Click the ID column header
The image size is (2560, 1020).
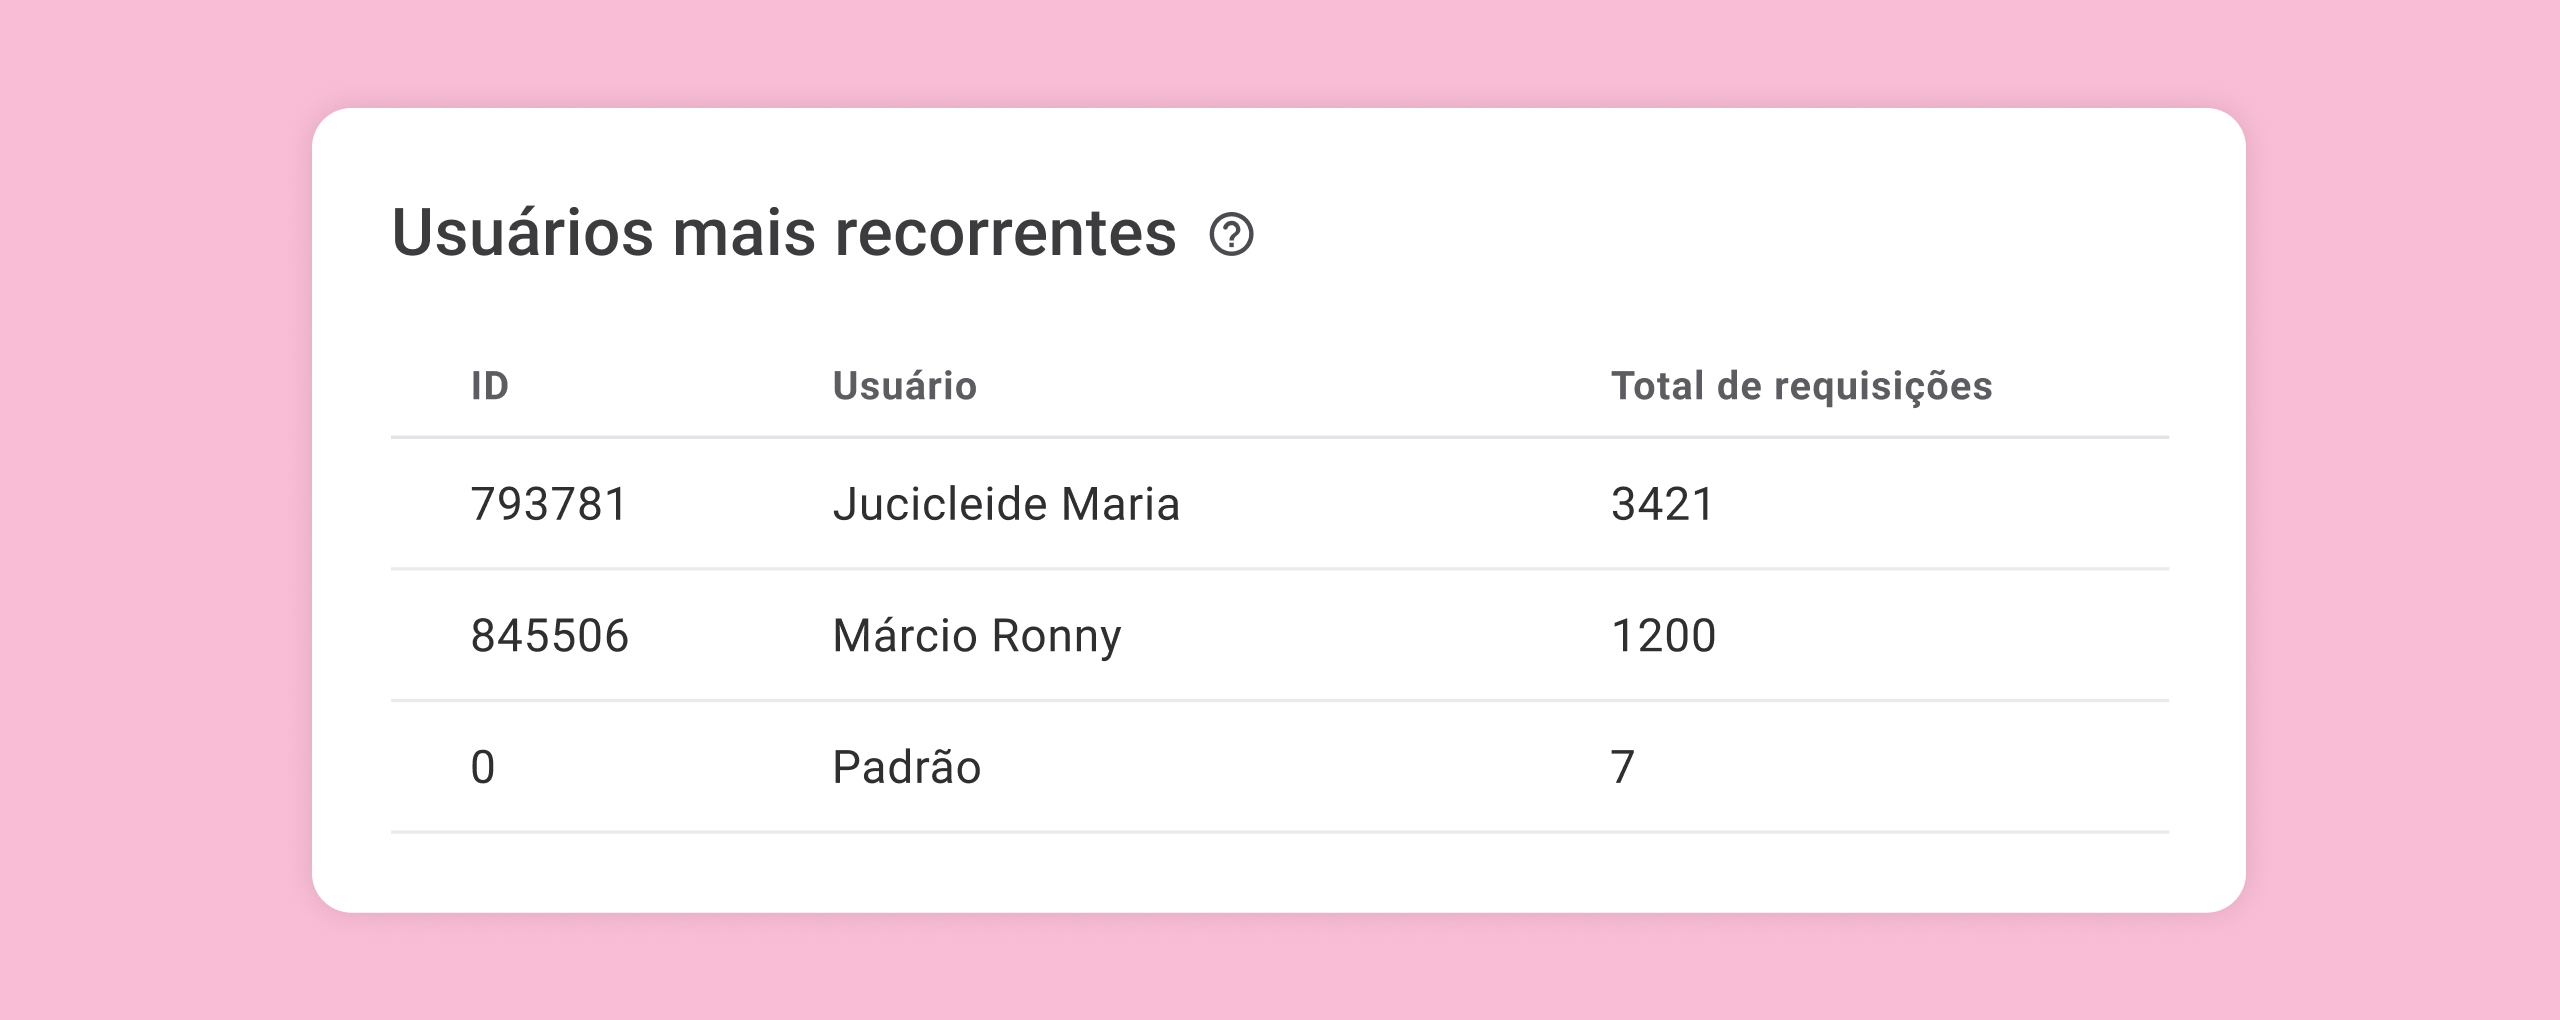point(490,386)
